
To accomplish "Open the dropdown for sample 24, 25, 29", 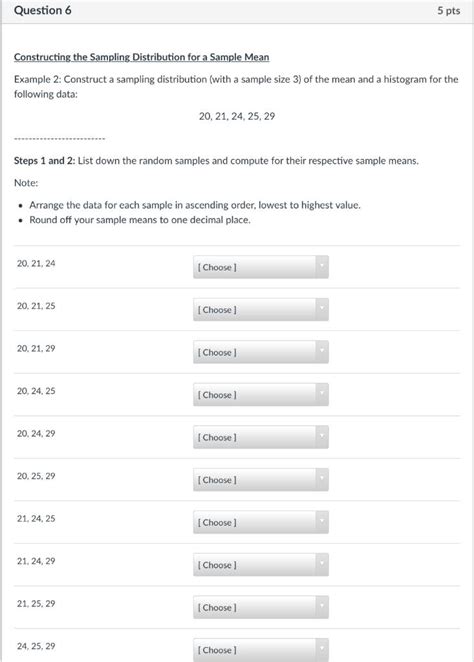I will click(x=260, y=650).
